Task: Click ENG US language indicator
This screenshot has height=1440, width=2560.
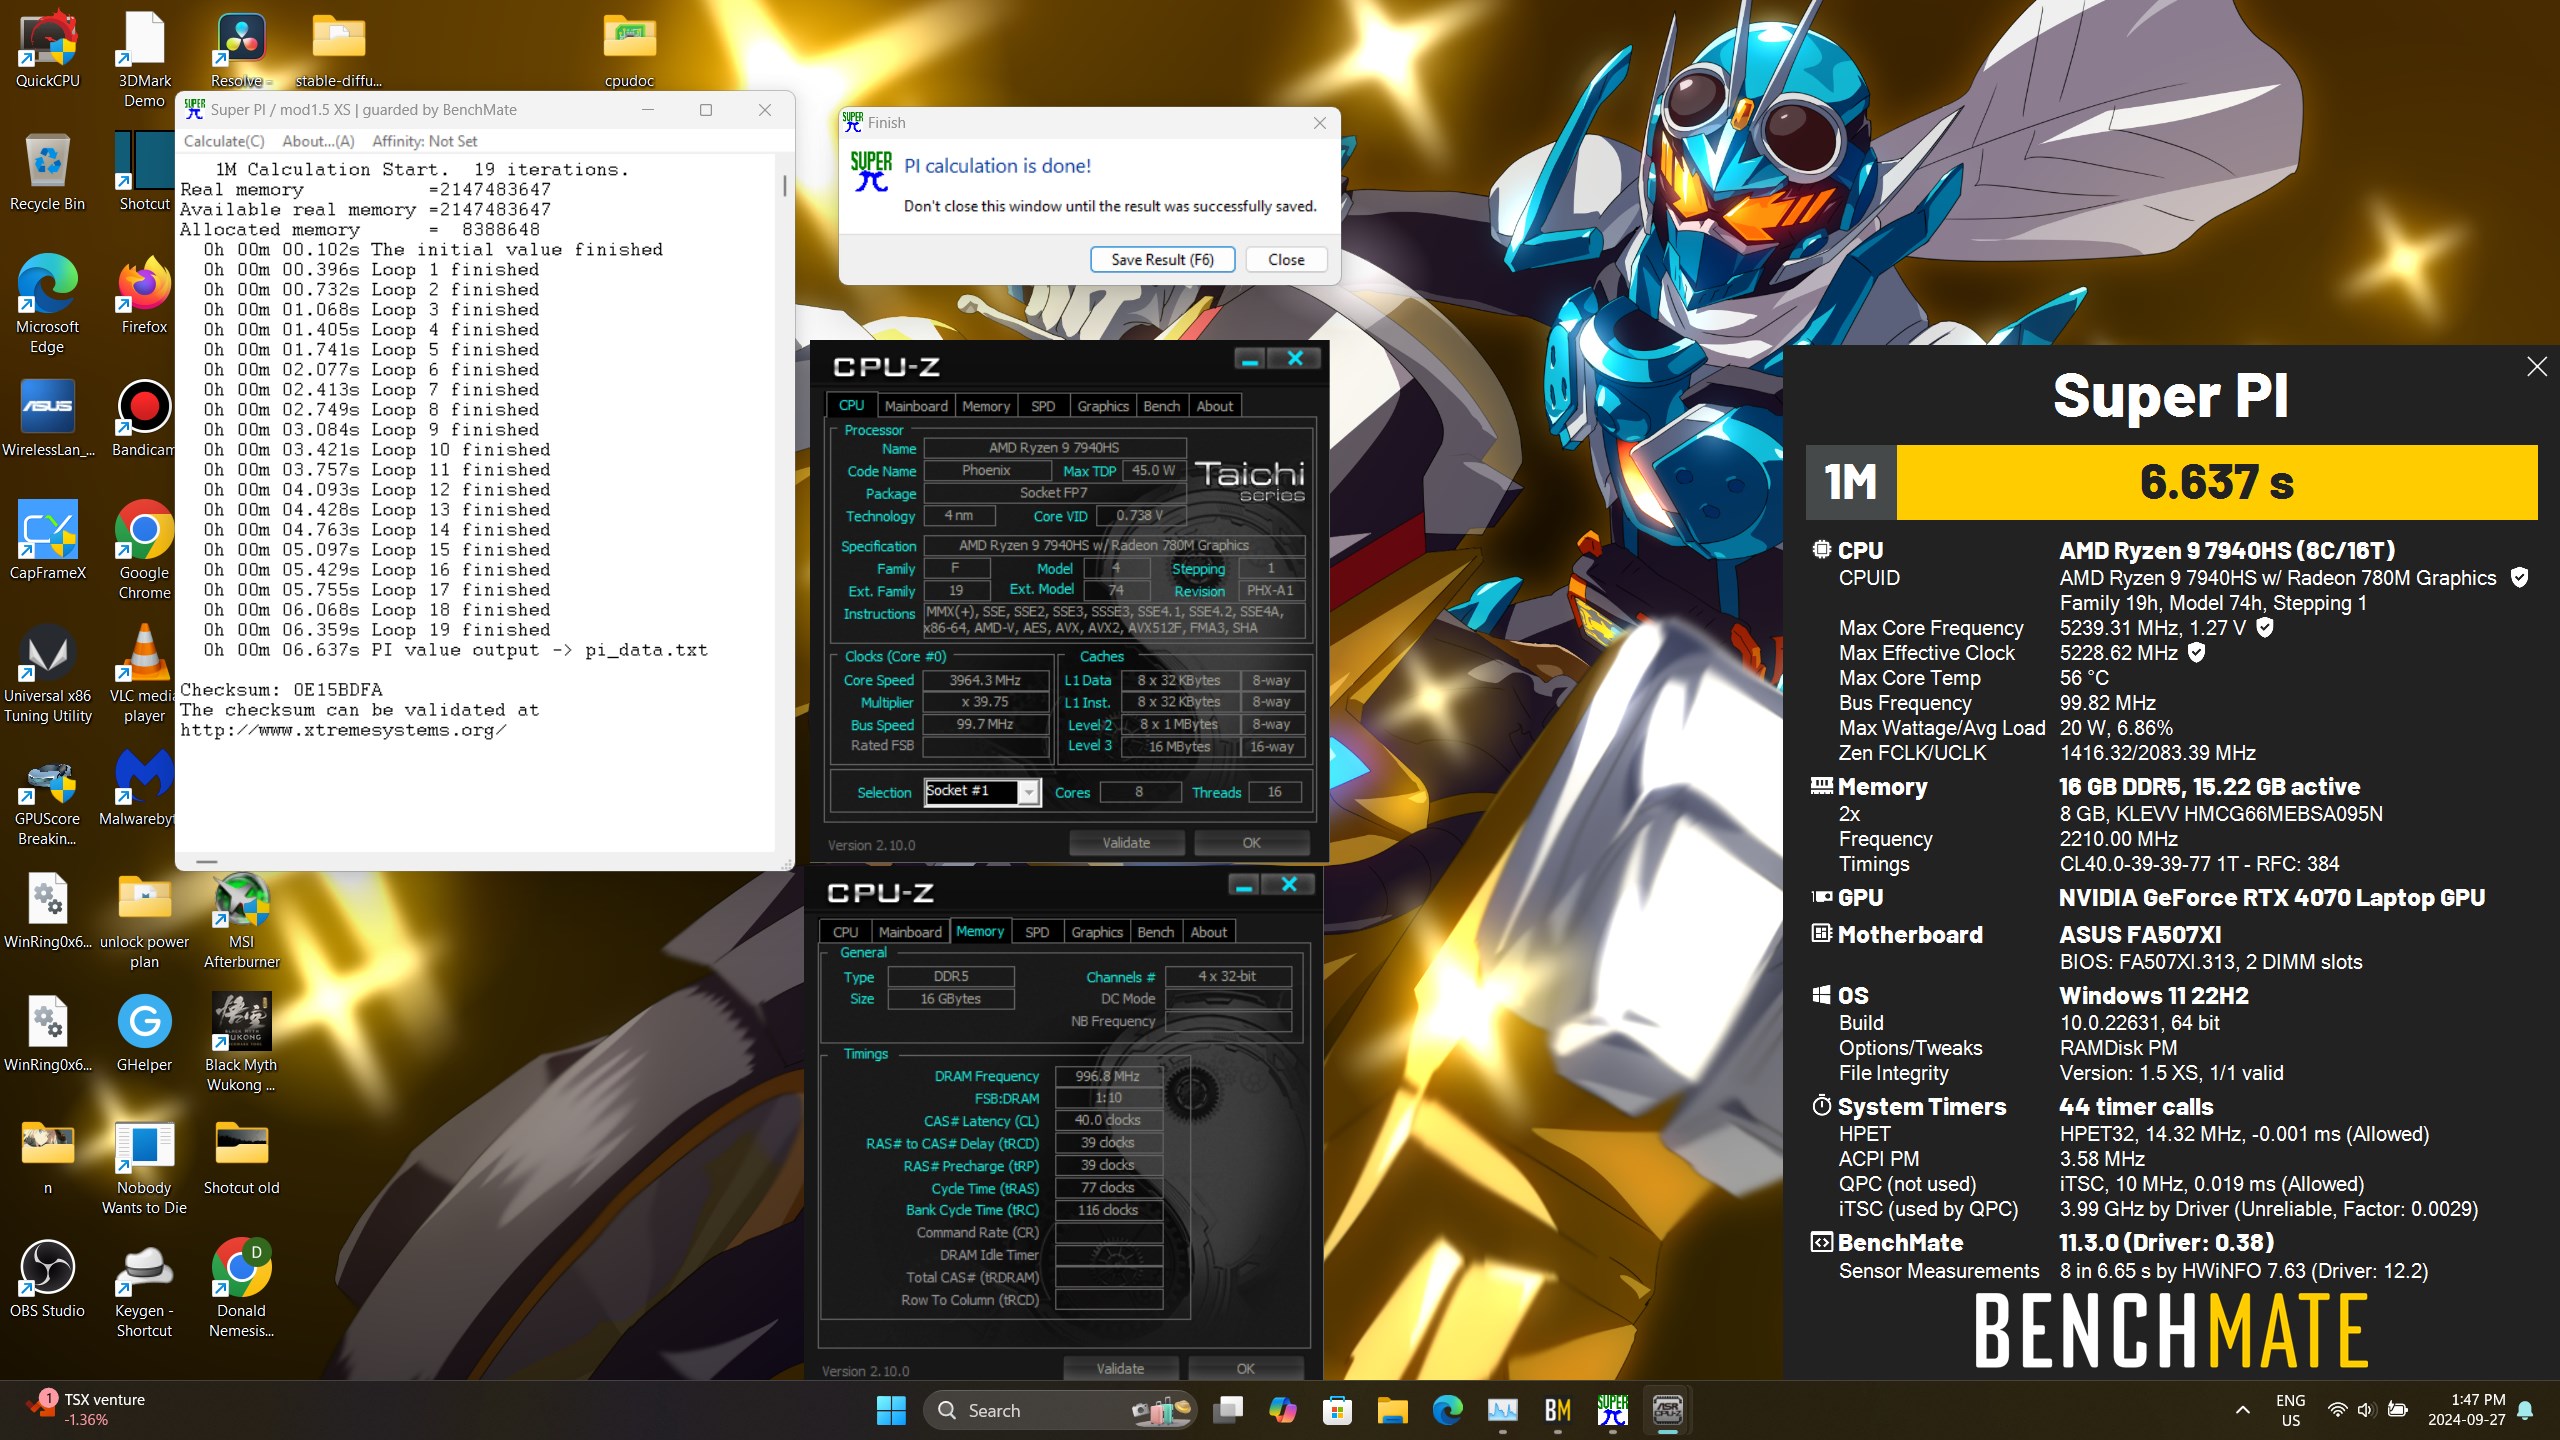Action: pyautogui.click(x=2290, y=1410)
